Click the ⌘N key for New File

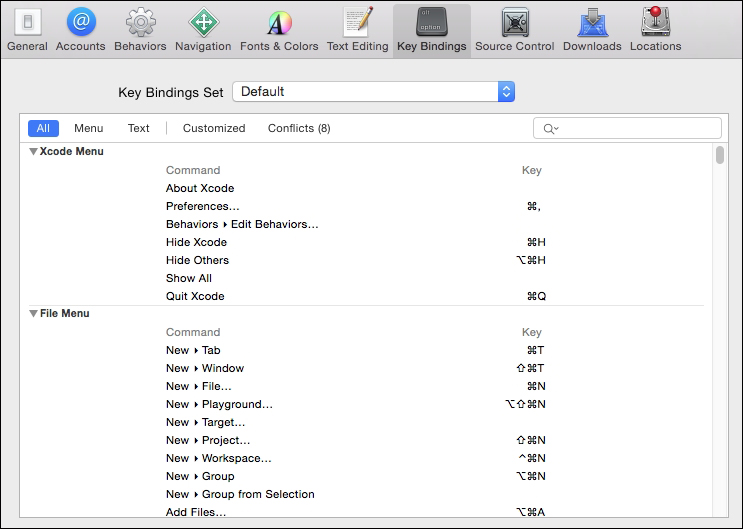tap(536, 386)
